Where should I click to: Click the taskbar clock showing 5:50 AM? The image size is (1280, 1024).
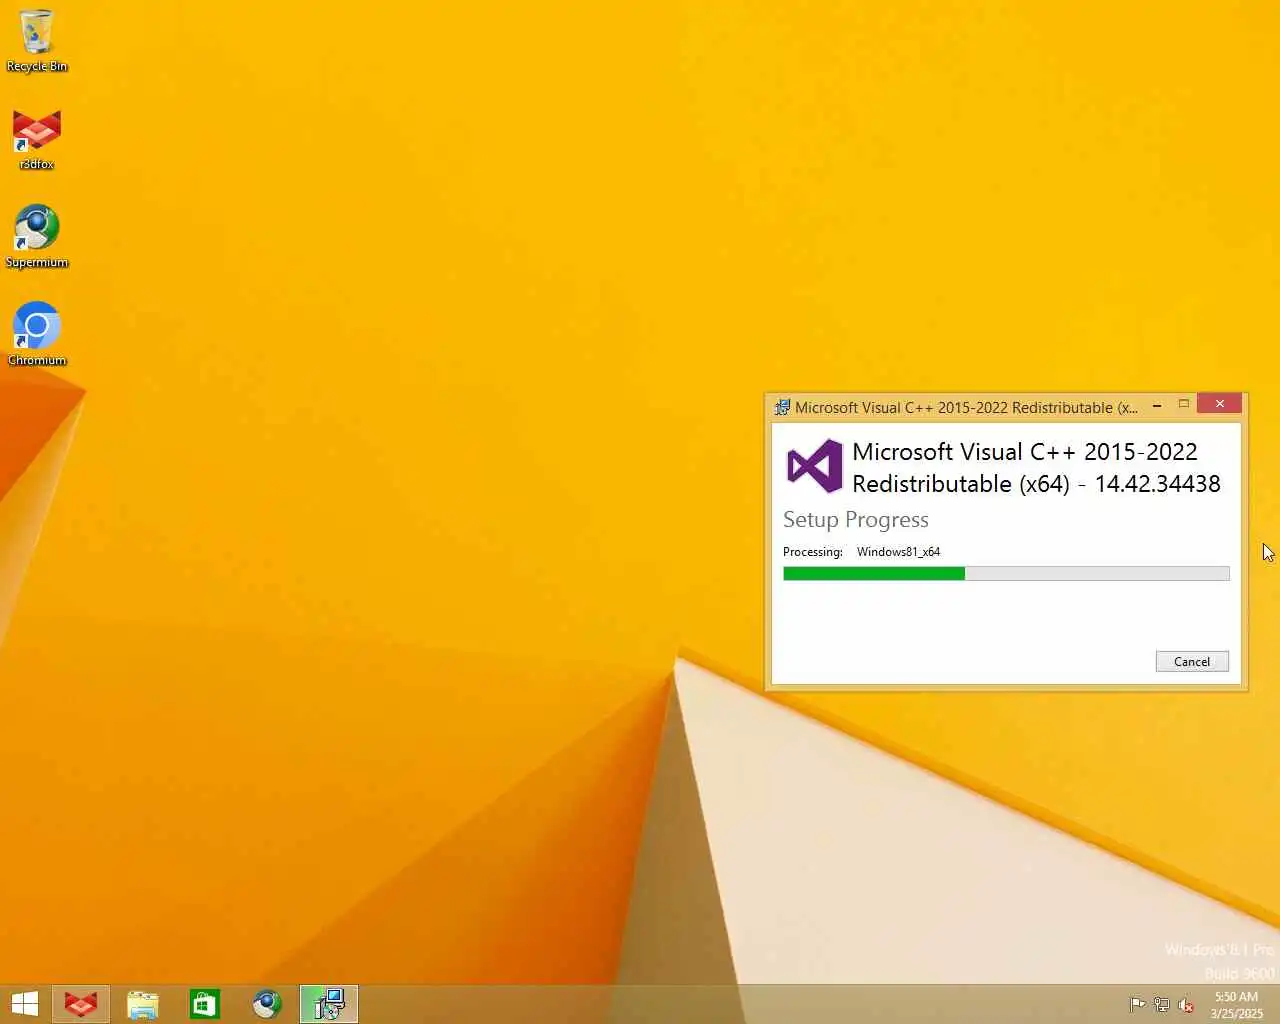(1236, 1005)
